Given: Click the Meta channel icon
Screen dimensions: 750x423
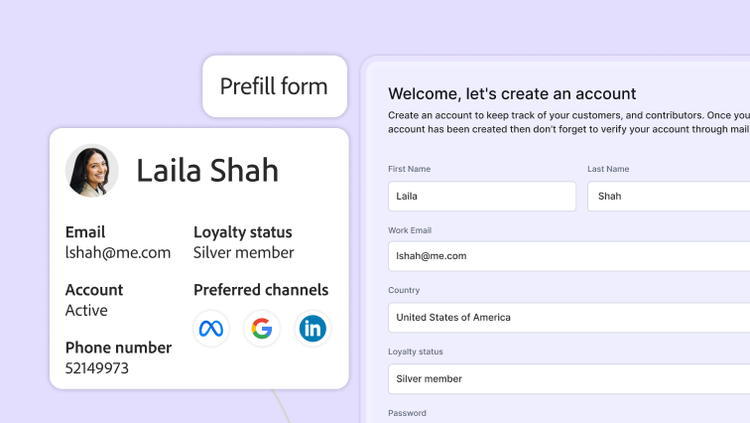Looking at the screenshot, I should tap(211, 329).
